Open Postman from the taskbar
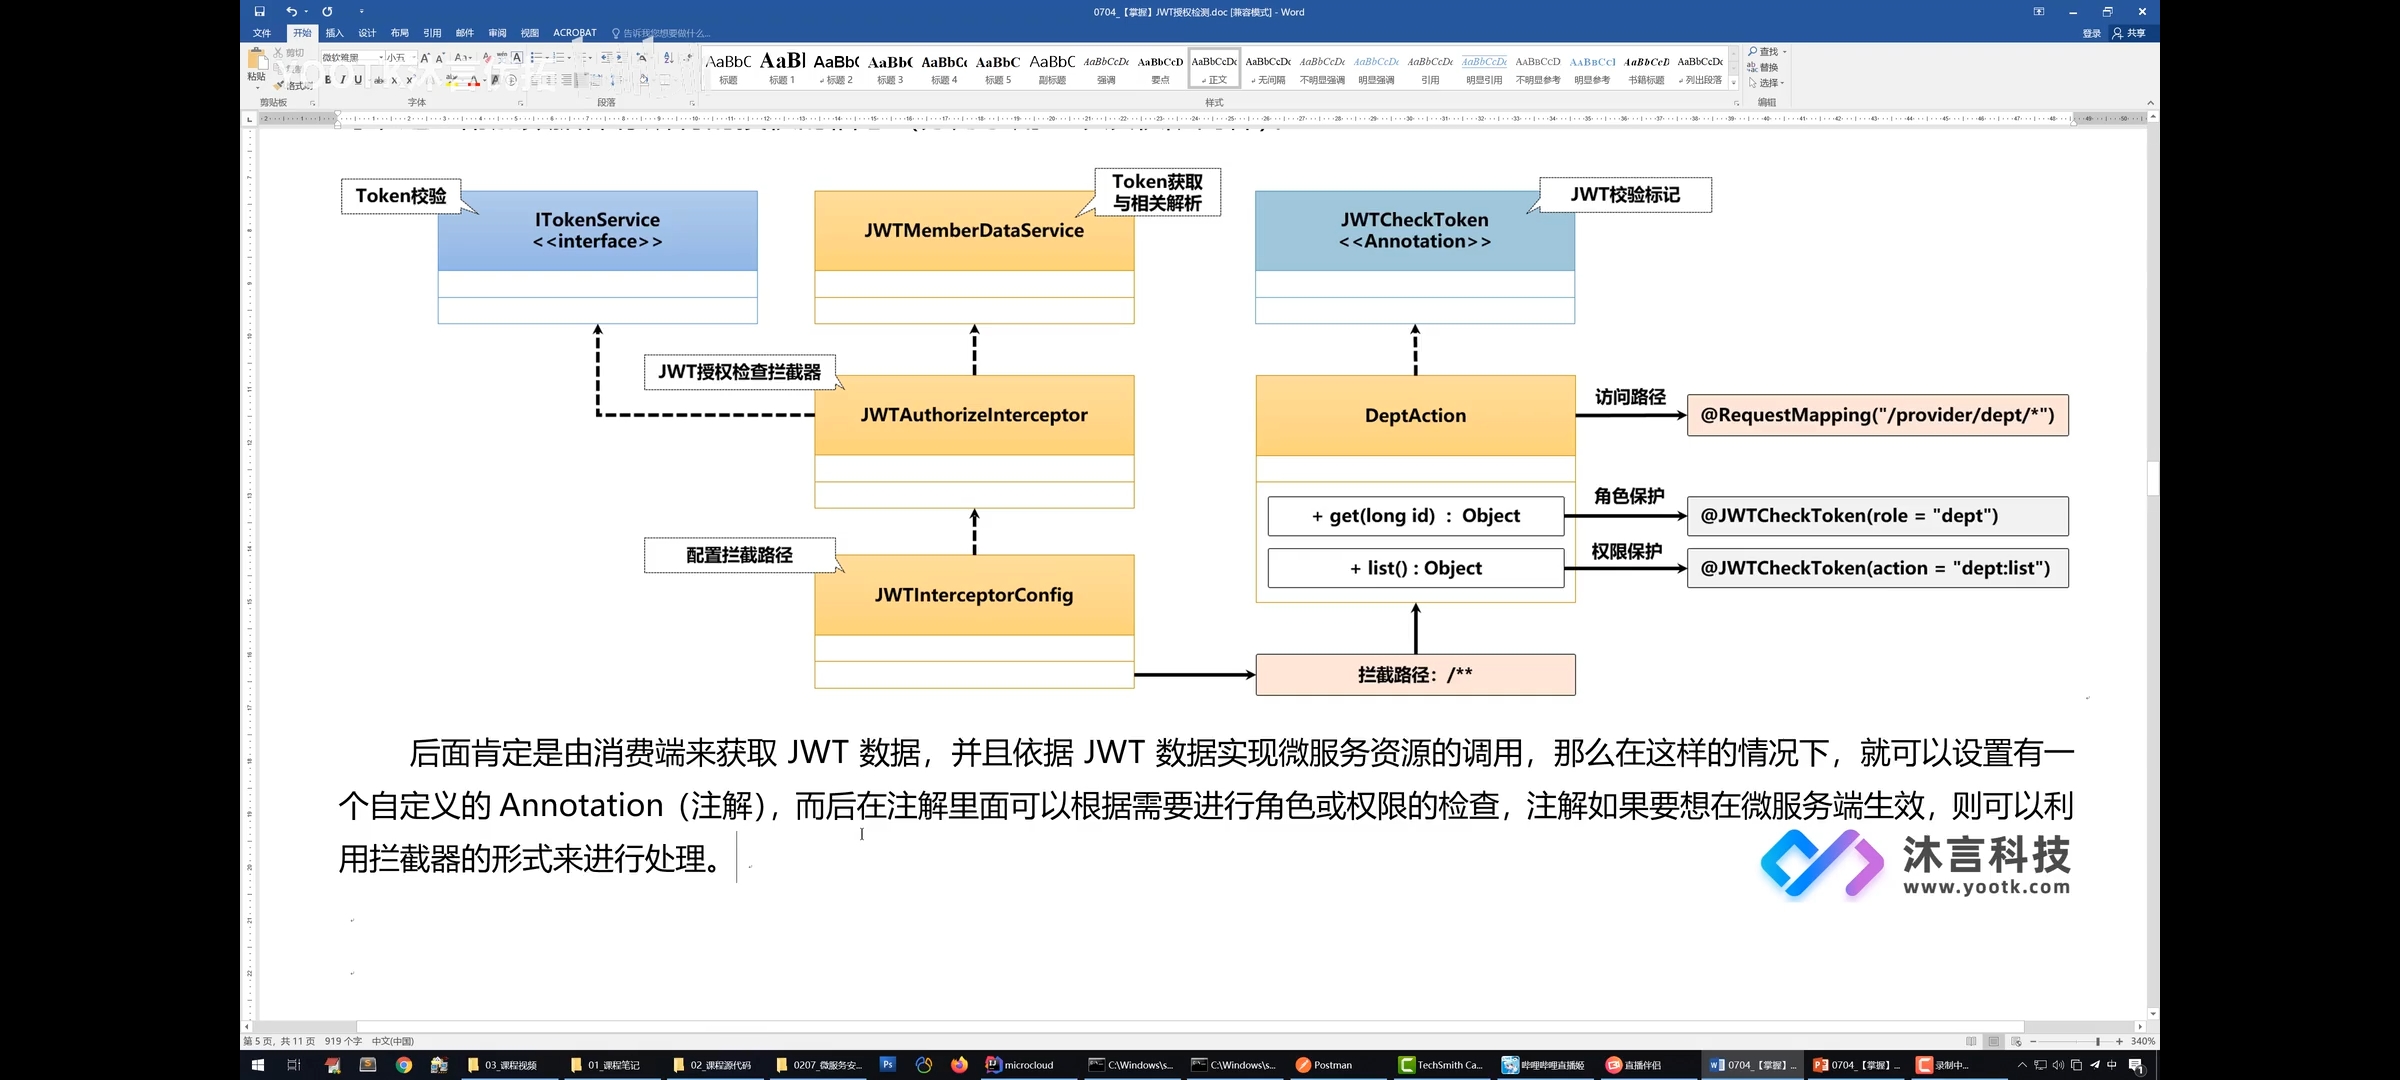This screenshot has width=2400, height=1080. click(1324, 1065)
